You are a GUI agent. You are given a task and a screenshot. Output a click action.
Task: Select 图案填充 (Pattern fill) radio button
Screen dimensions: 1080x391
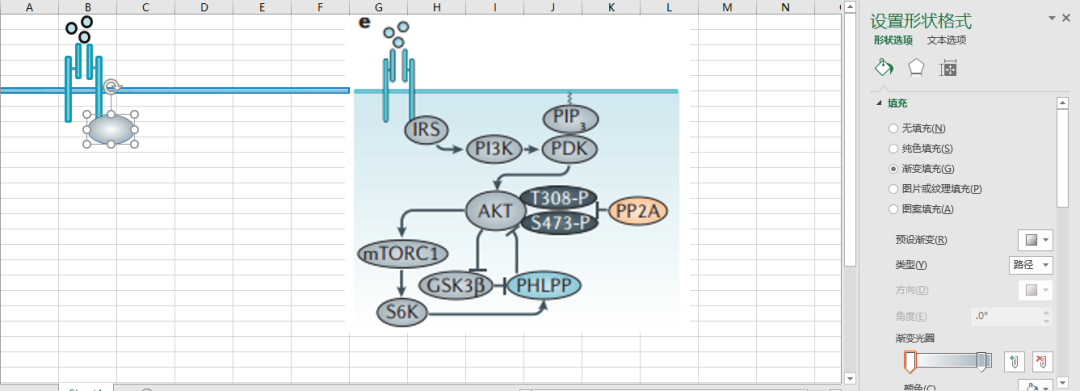point(893,209)
